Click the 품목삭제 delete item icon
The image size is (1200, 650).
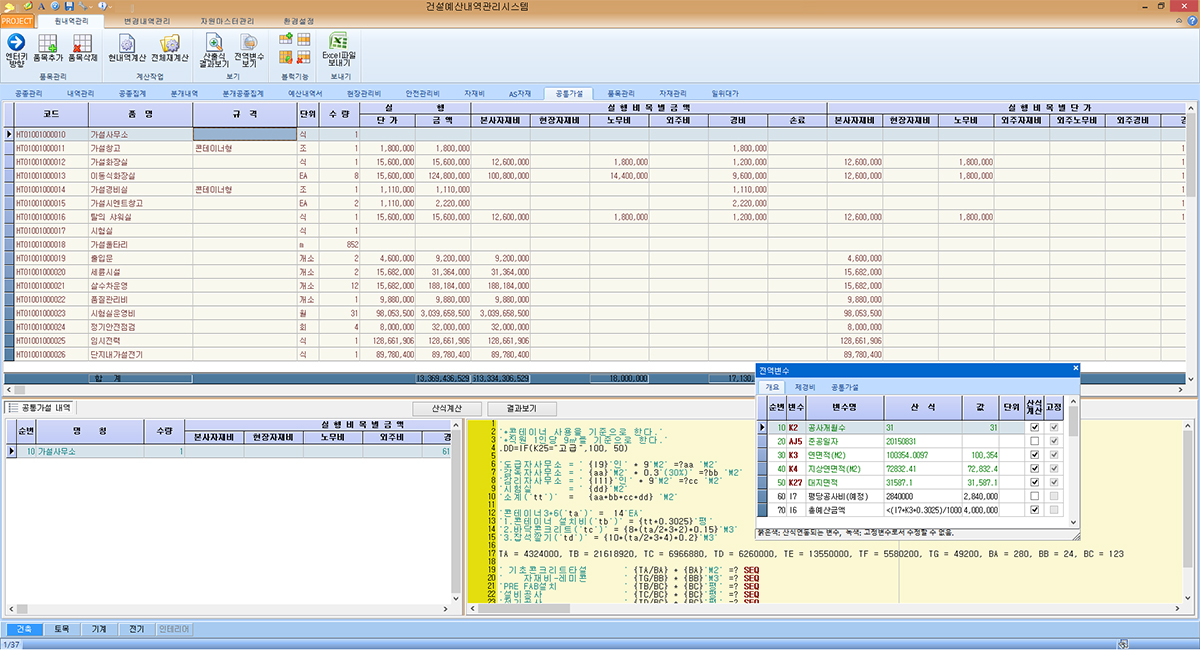(x=82, y=42)
